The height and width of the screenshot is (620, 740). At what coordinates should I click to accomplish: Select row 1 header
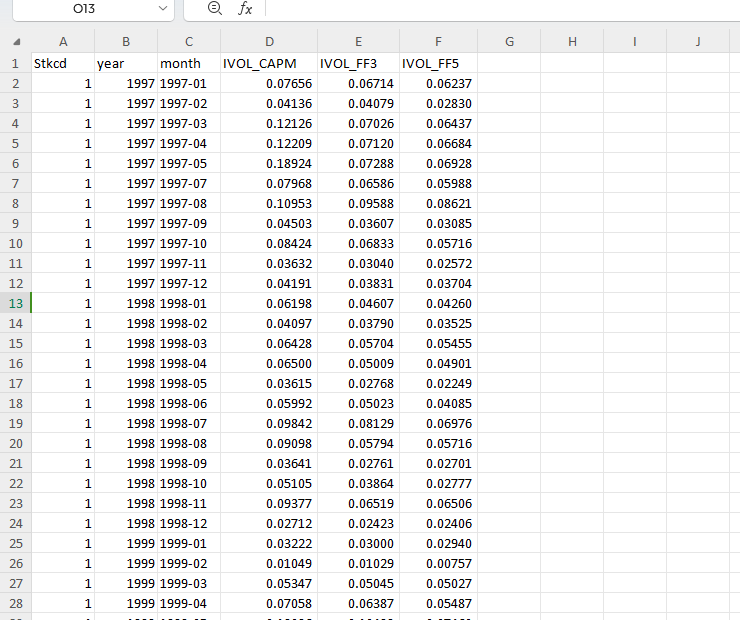pyautogui.click(x=16, y=63)
